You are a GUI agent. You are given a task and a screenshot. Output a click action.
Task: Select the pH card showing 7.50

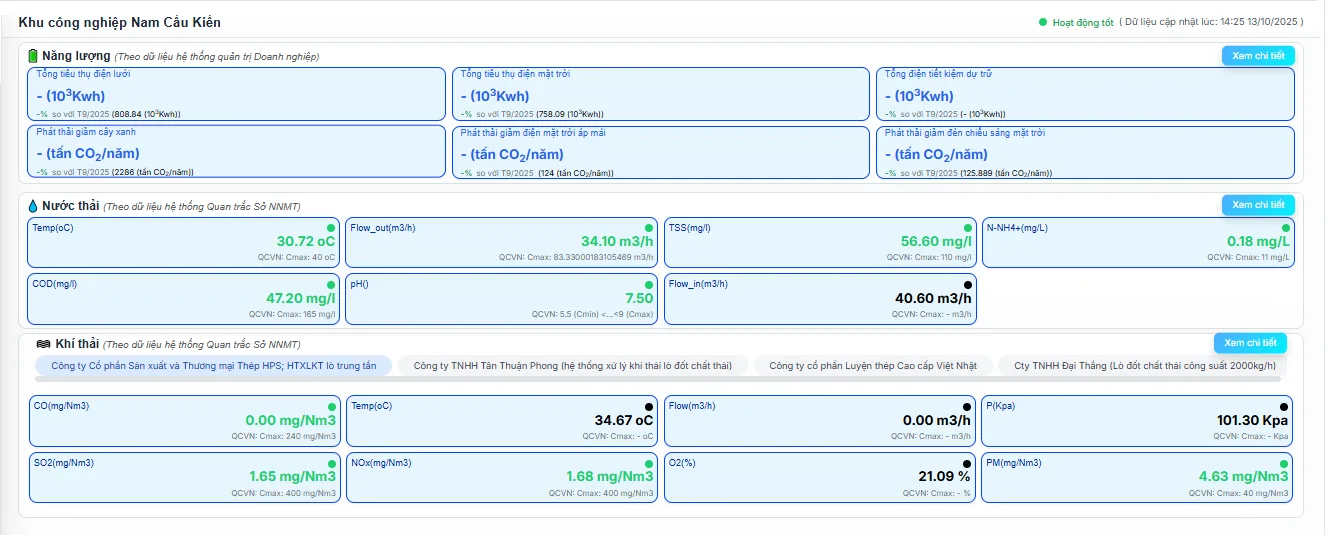[502, 299]
